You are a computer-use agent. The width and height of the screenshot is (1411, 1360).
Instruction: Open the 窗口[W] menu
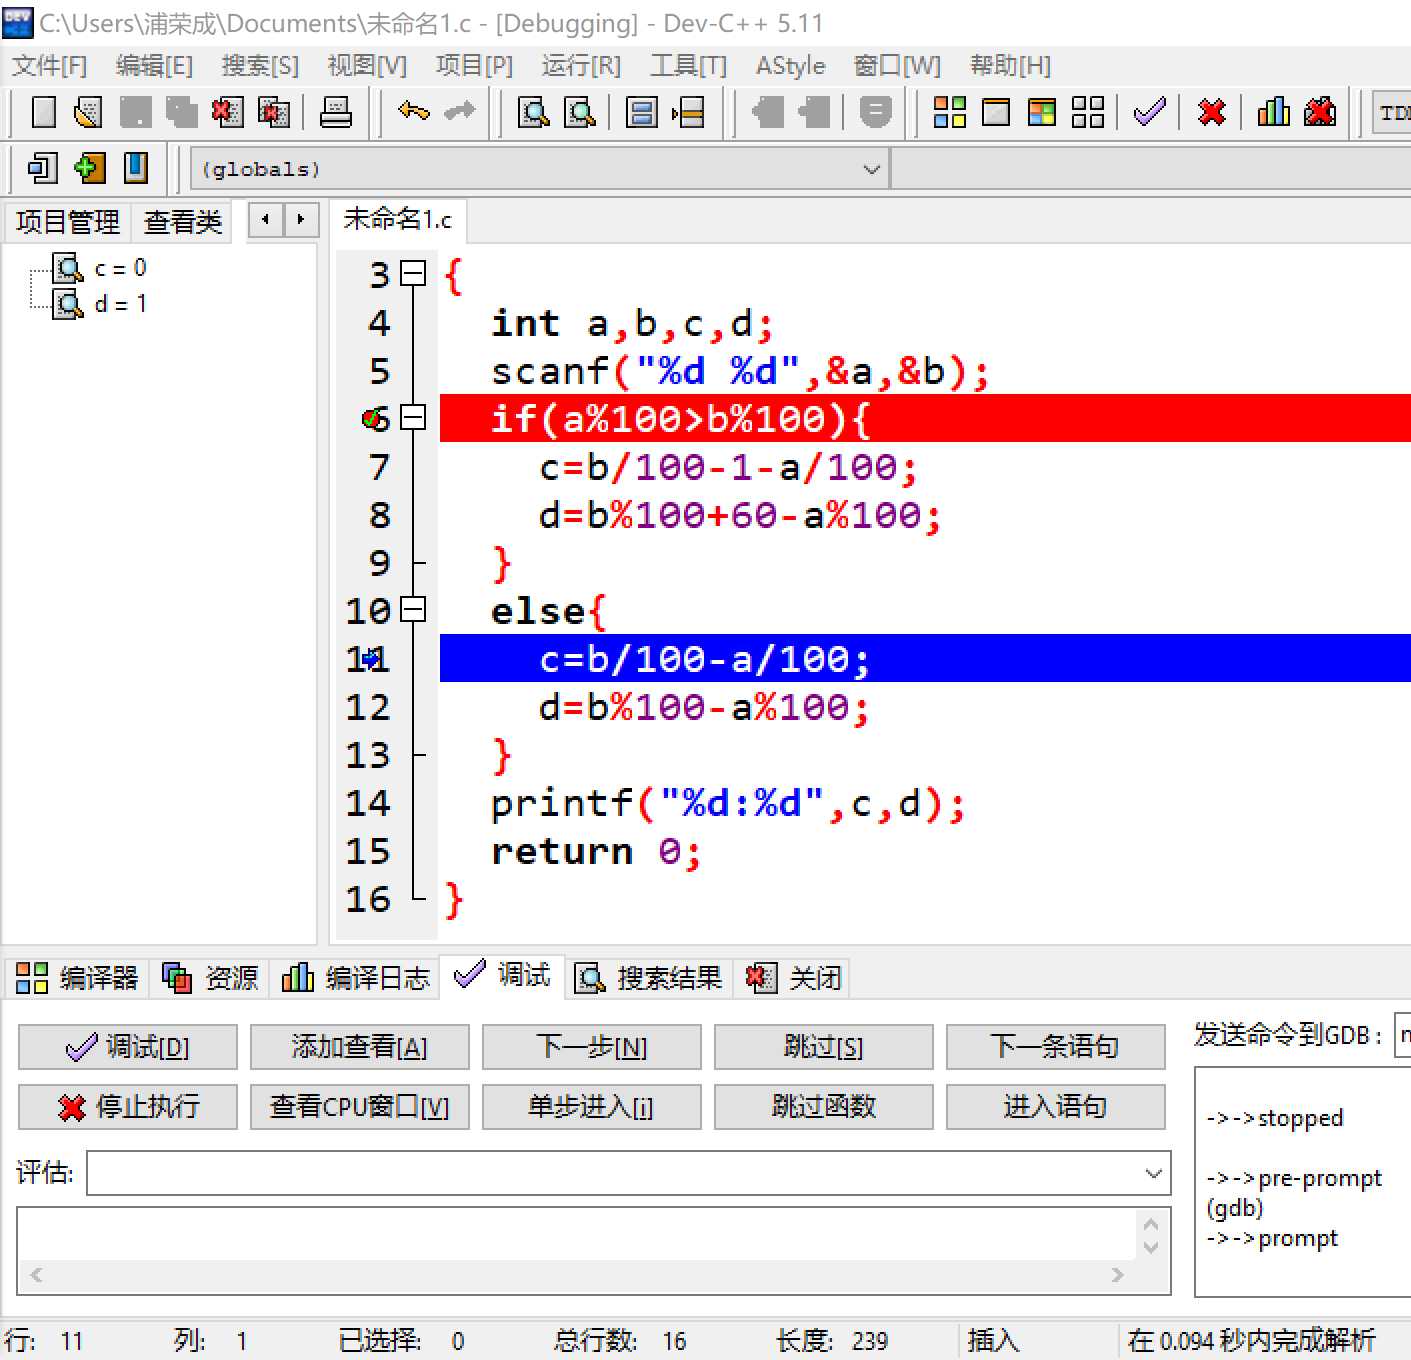897,66
